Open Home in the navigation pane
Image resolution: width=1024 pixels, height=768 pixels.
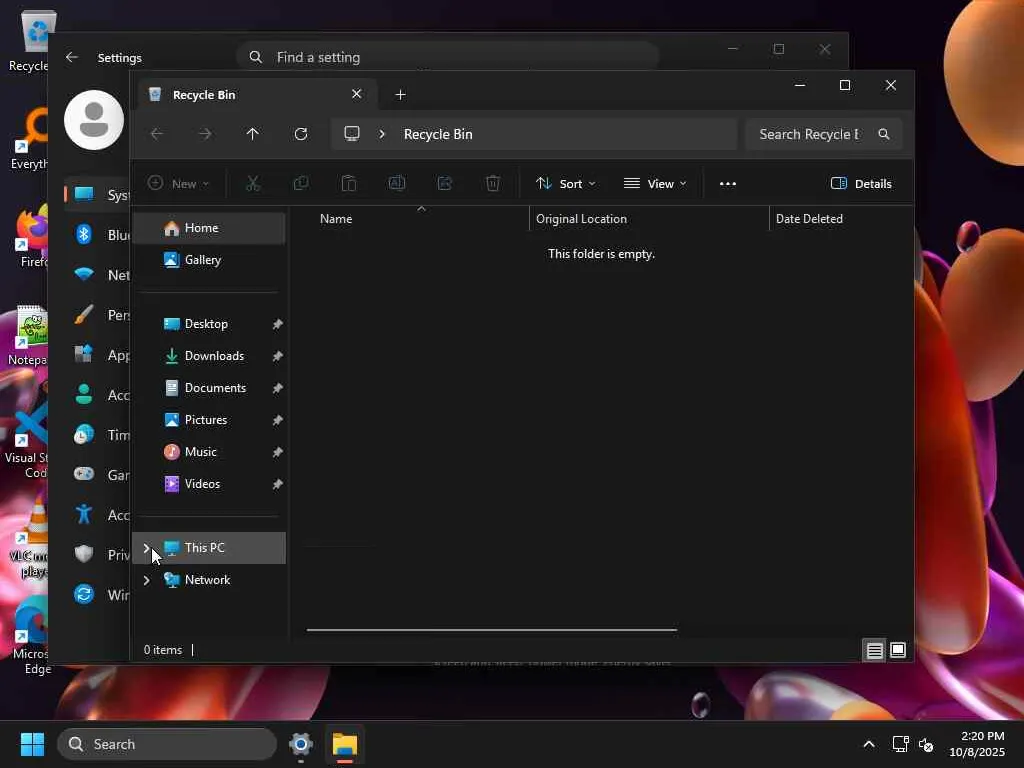point(209,228)
